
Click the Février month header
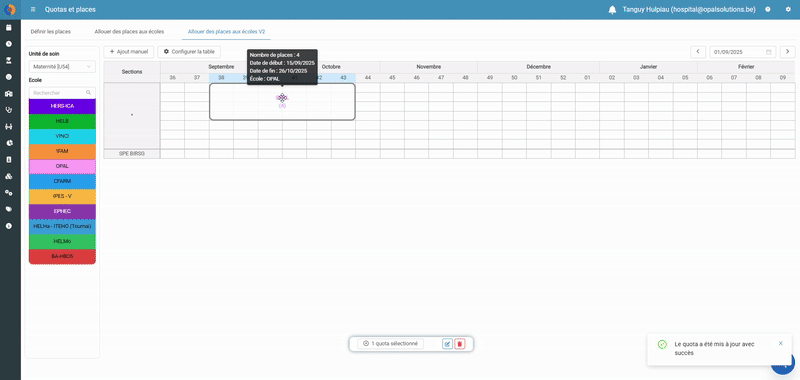[746, 67]
